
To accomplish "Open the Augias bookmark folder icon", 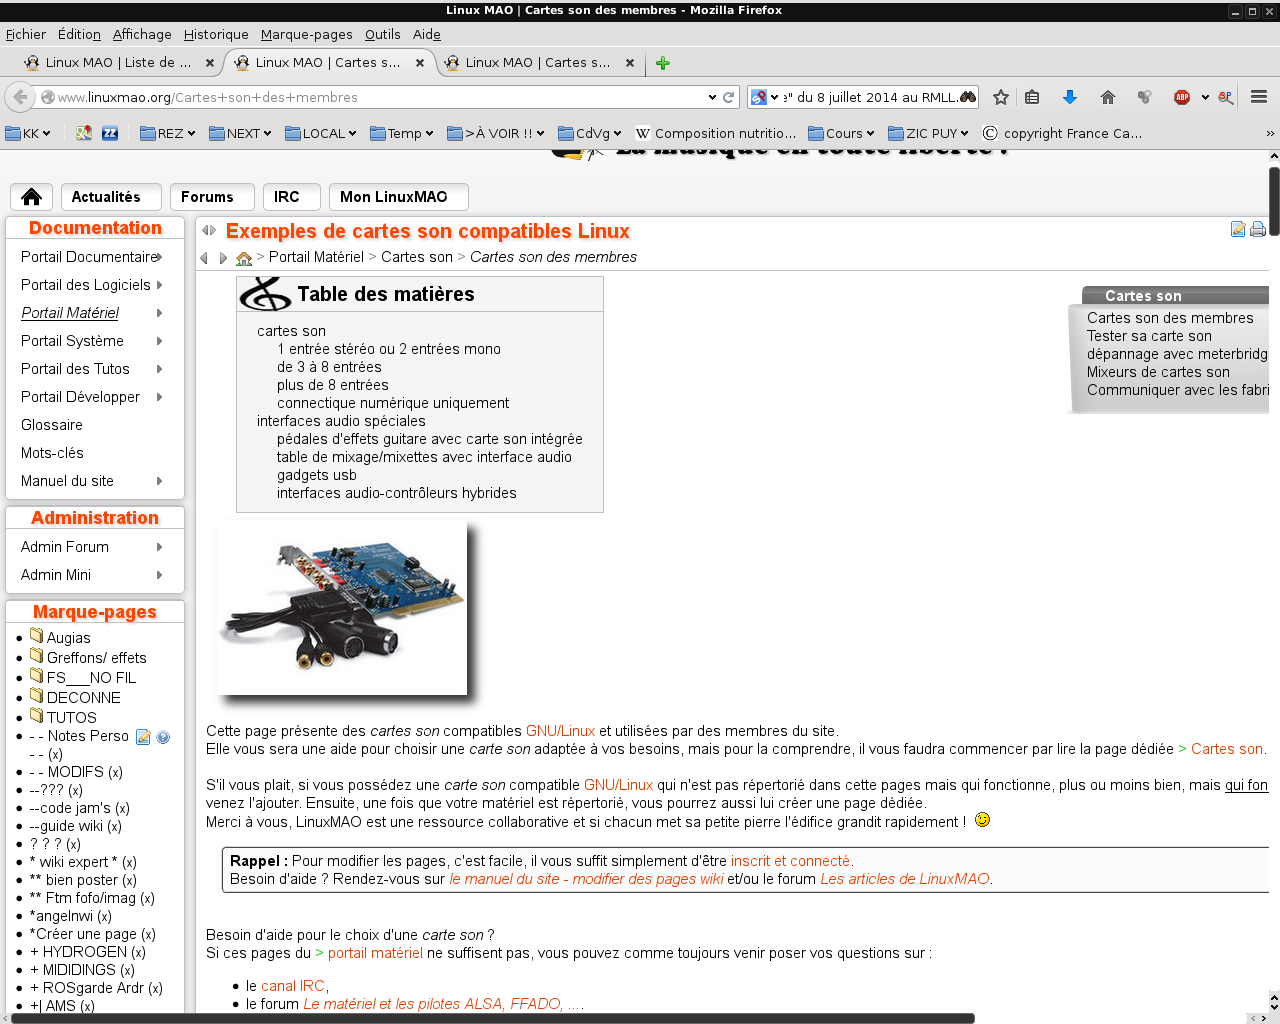I will click(37, 636).
